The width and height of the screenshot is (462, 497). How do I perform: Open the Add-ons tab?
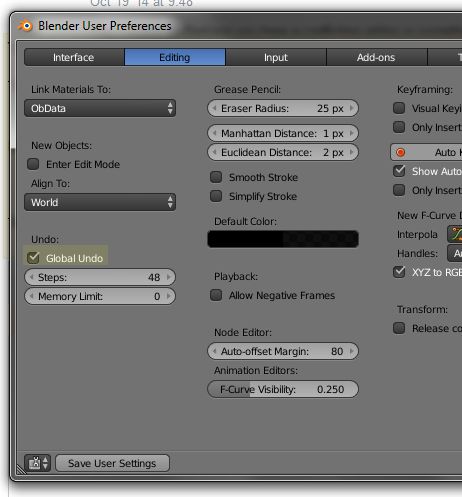[x=377, y=57]
